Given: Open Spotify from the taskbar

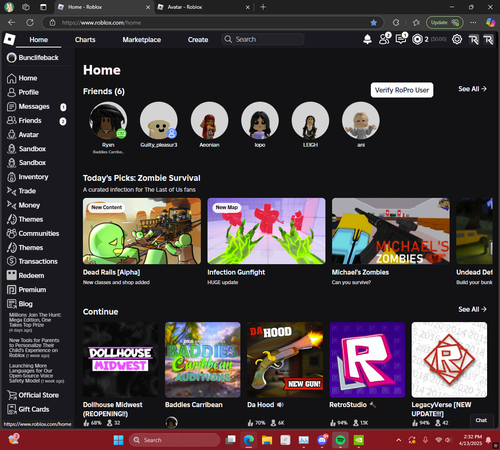Looking at the screenshot, I should [x=340, y=440].
